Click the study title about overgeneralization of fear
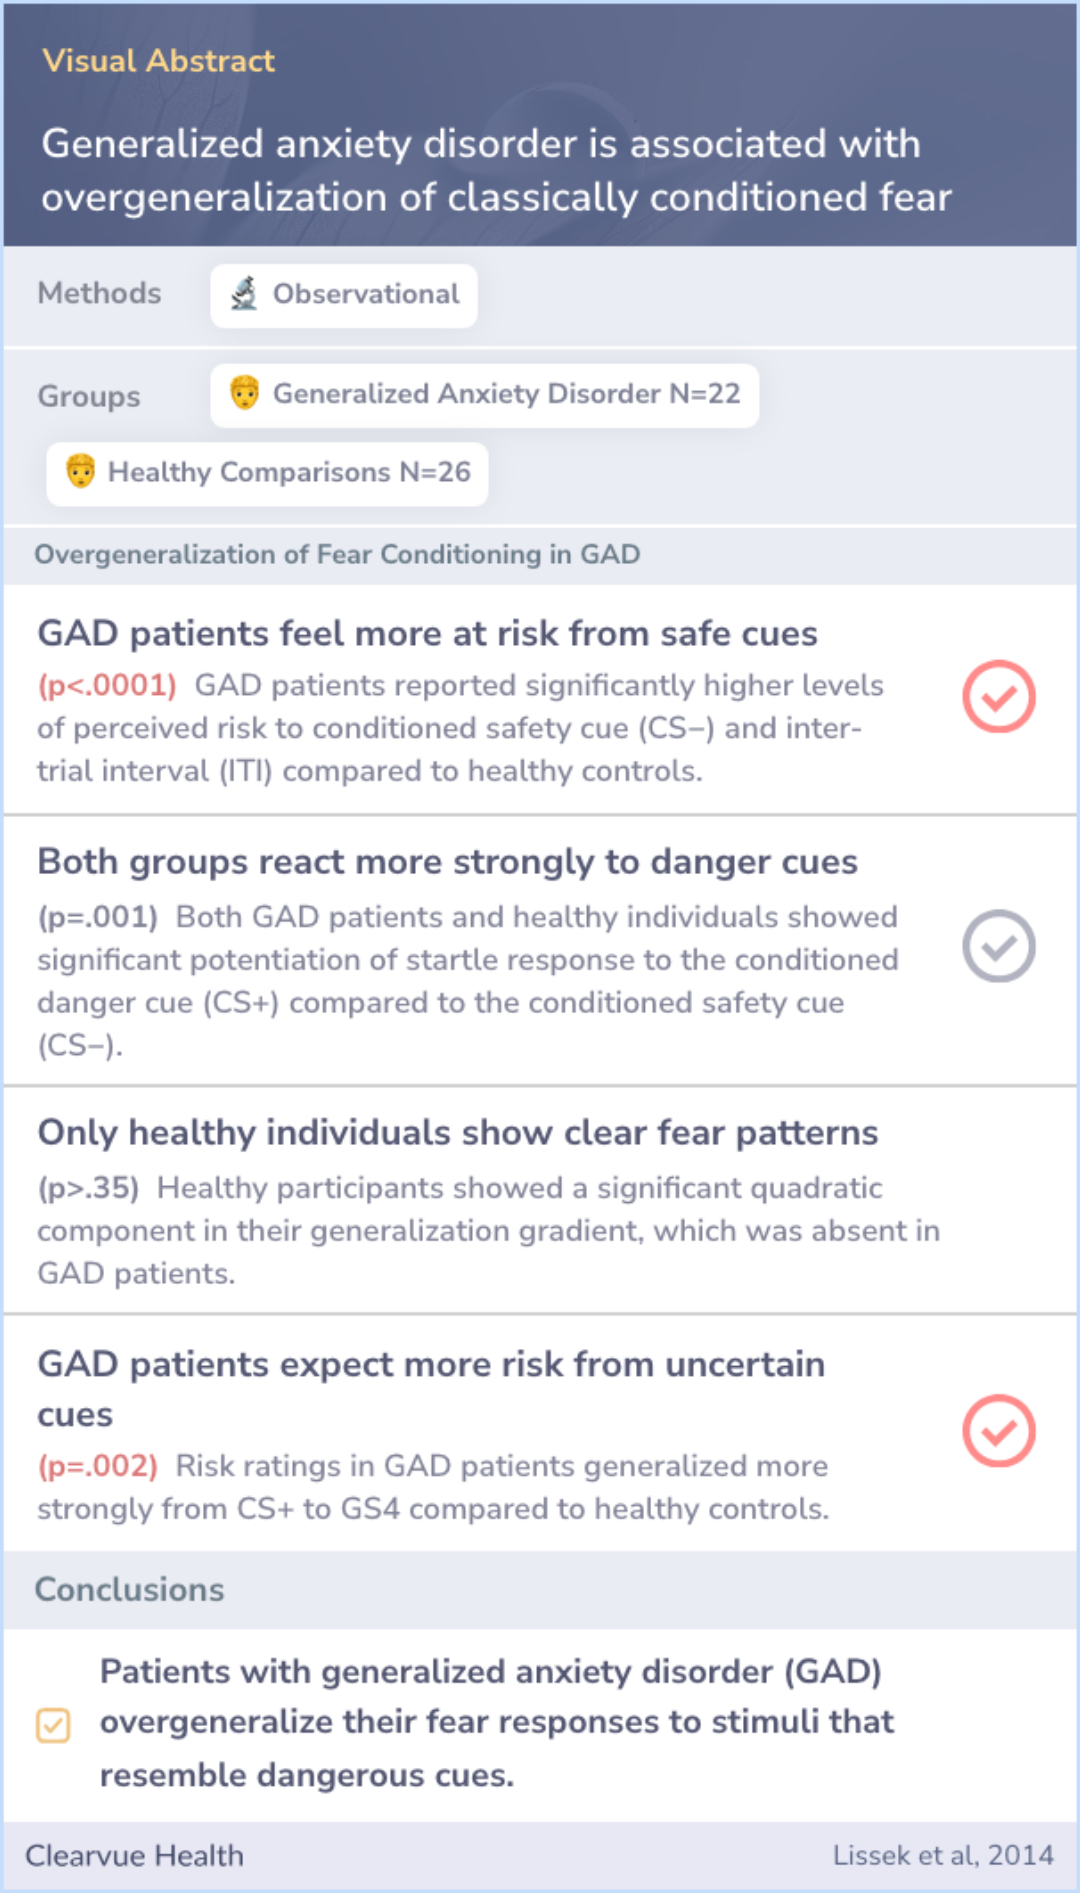 [496, 170]
